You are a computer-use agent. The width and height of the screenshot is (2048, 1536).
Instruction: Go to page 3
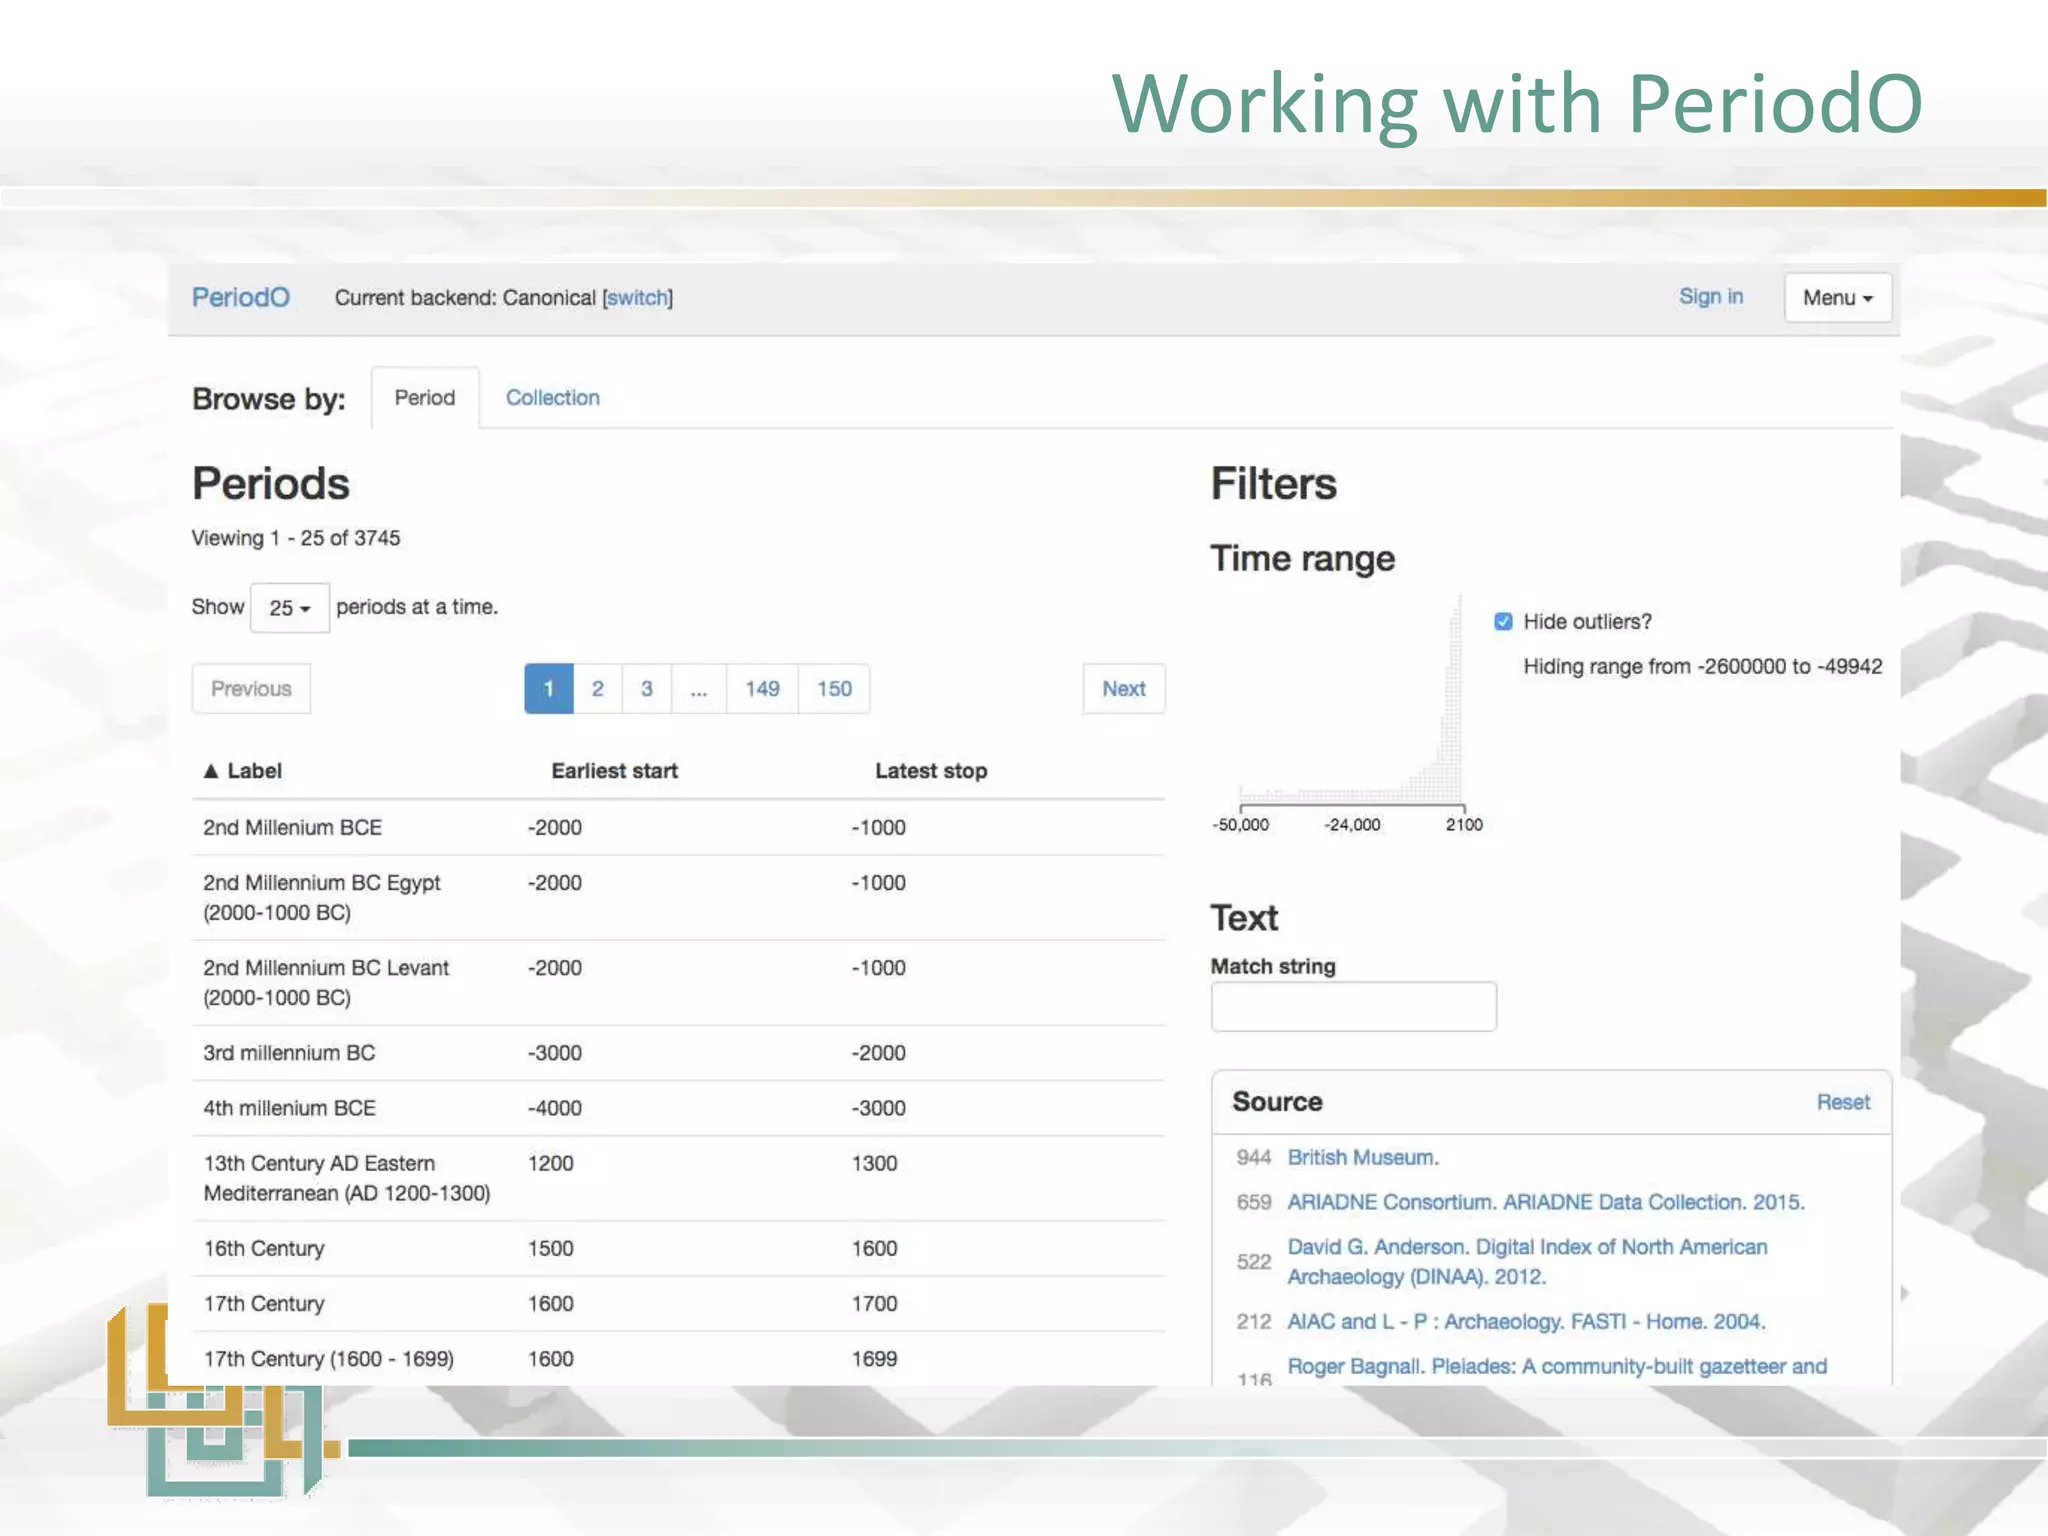pyautogui.click(x=647, y=688)
